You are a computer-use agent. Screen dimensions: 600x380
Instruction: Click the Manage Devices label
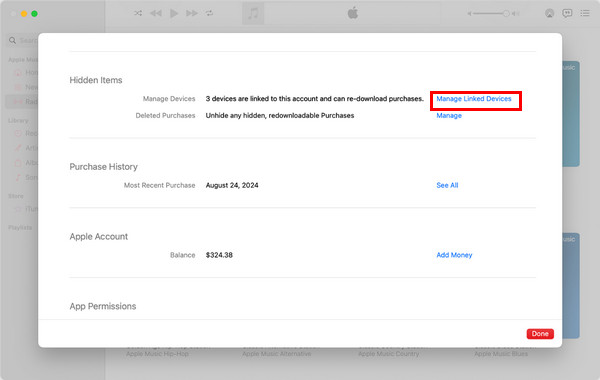pyautogui.click(x=169, y=99)
